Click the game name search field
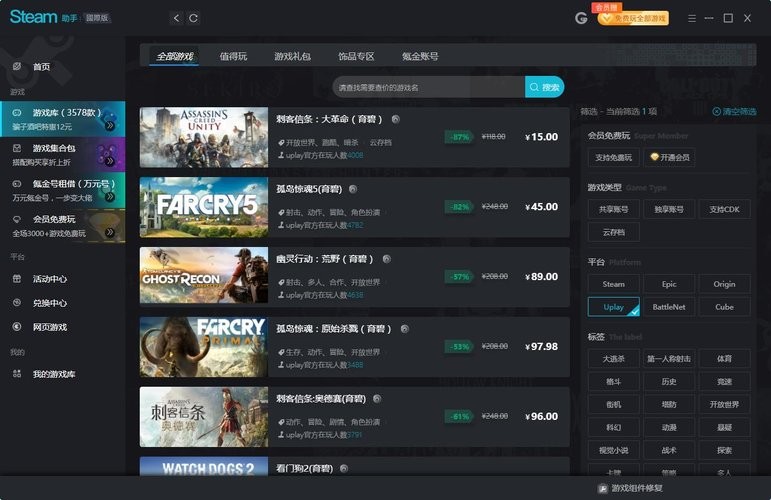This screenshot has width=771, height=500. click(428, 87)
